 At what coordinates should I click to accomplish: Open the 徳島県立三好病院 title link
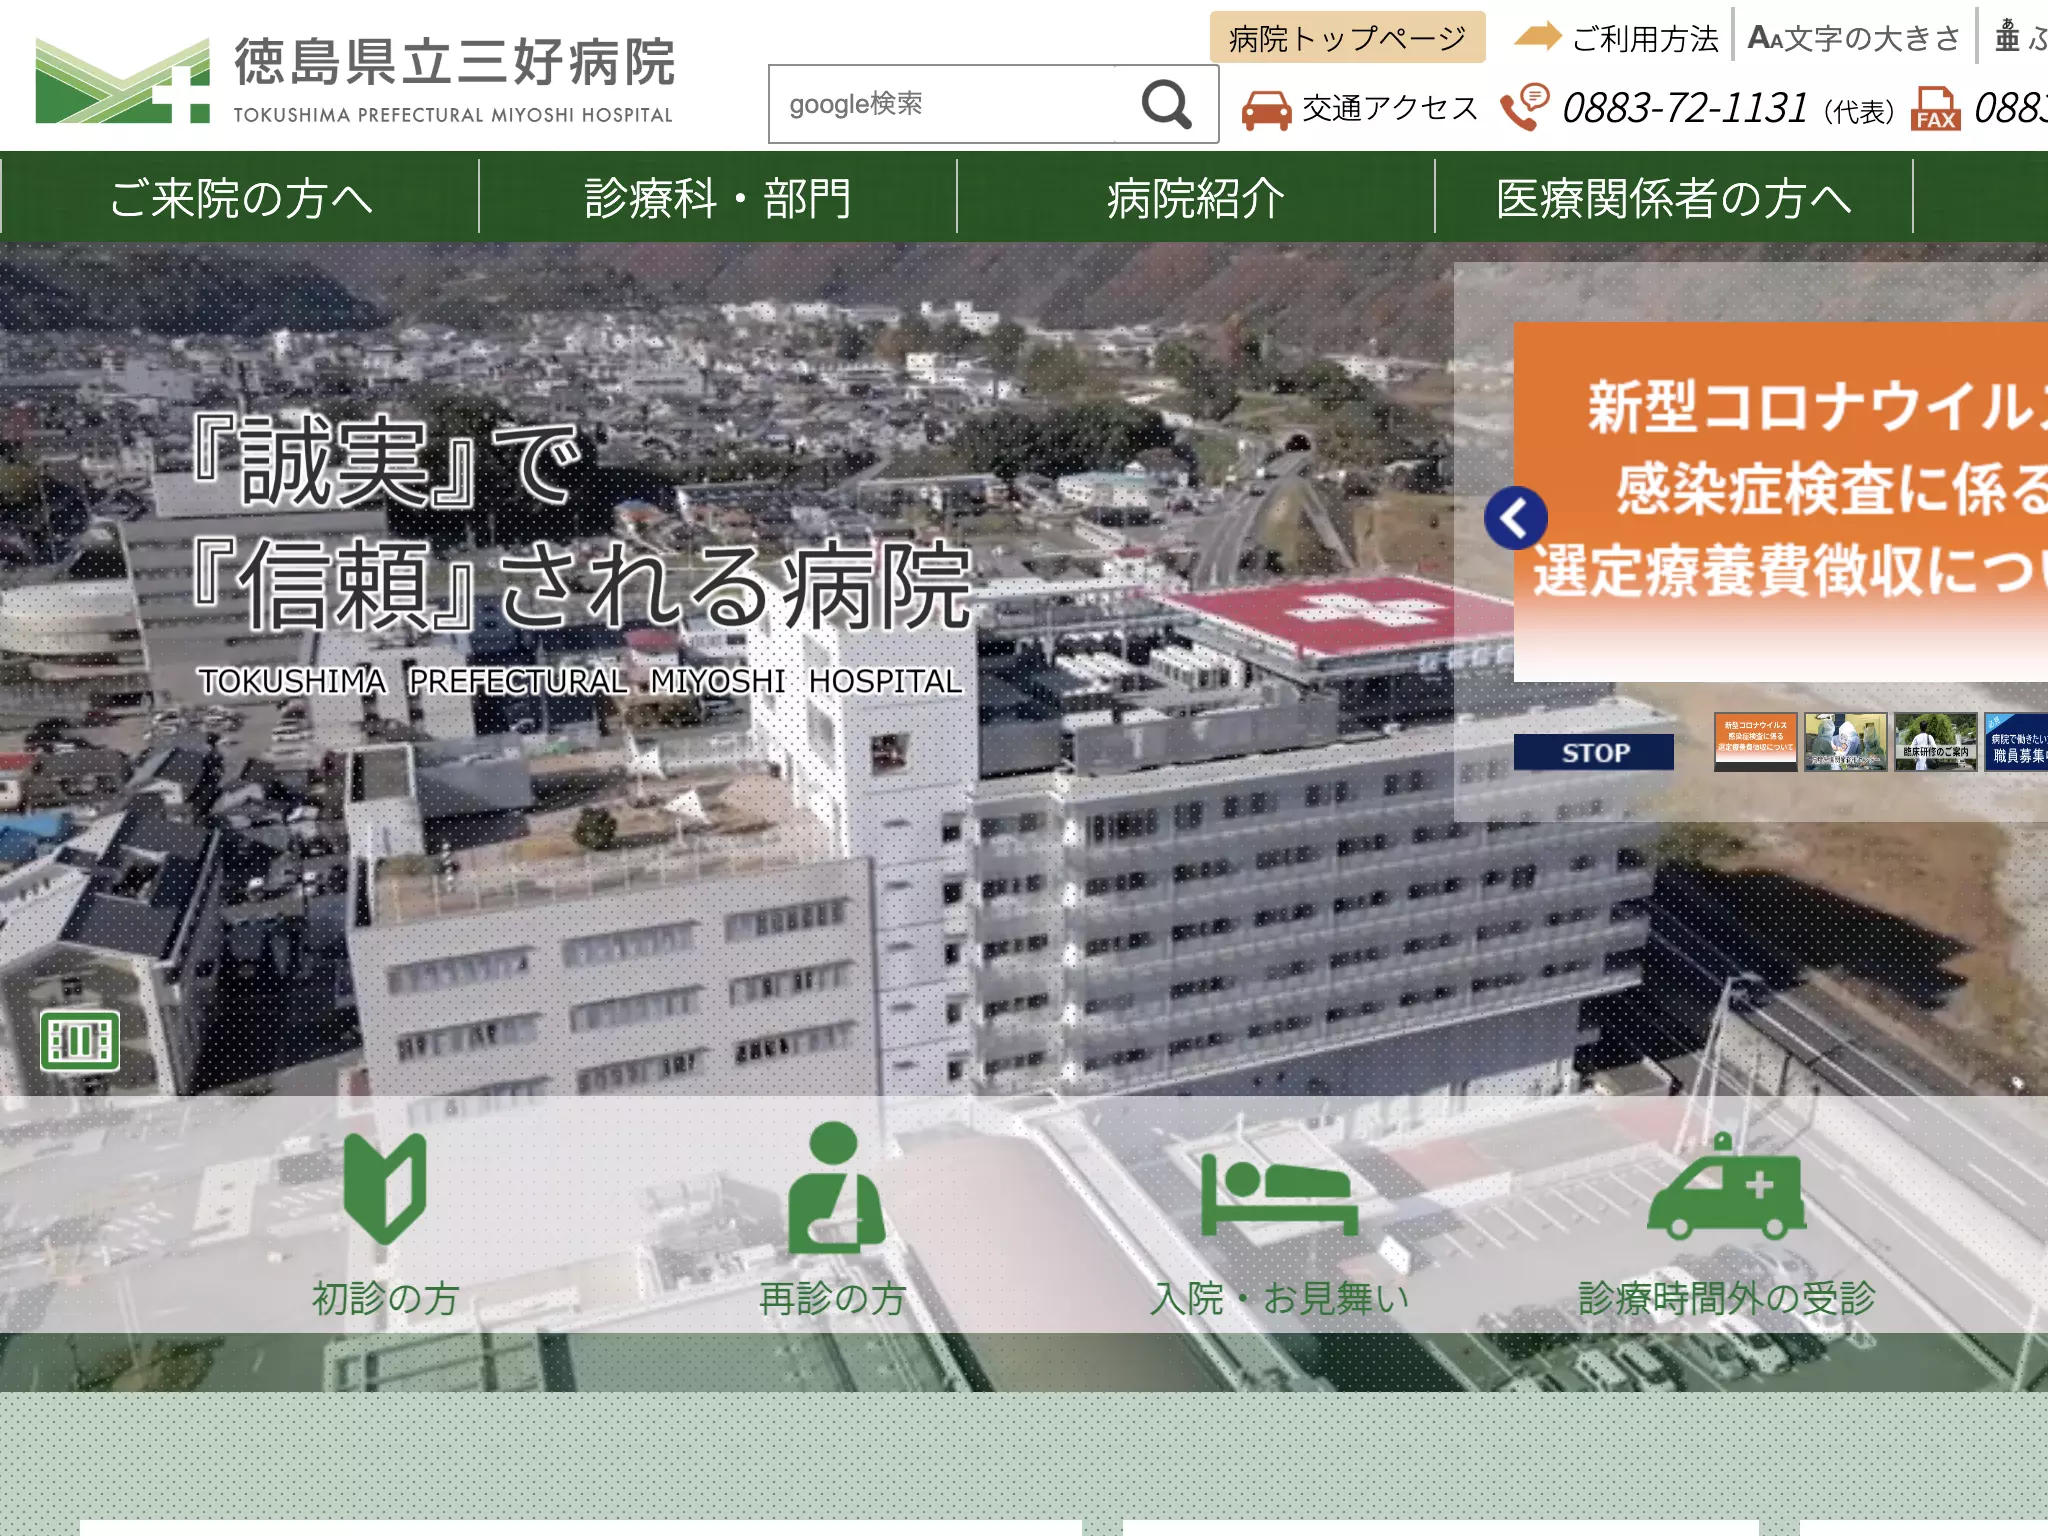pos(455,62)
